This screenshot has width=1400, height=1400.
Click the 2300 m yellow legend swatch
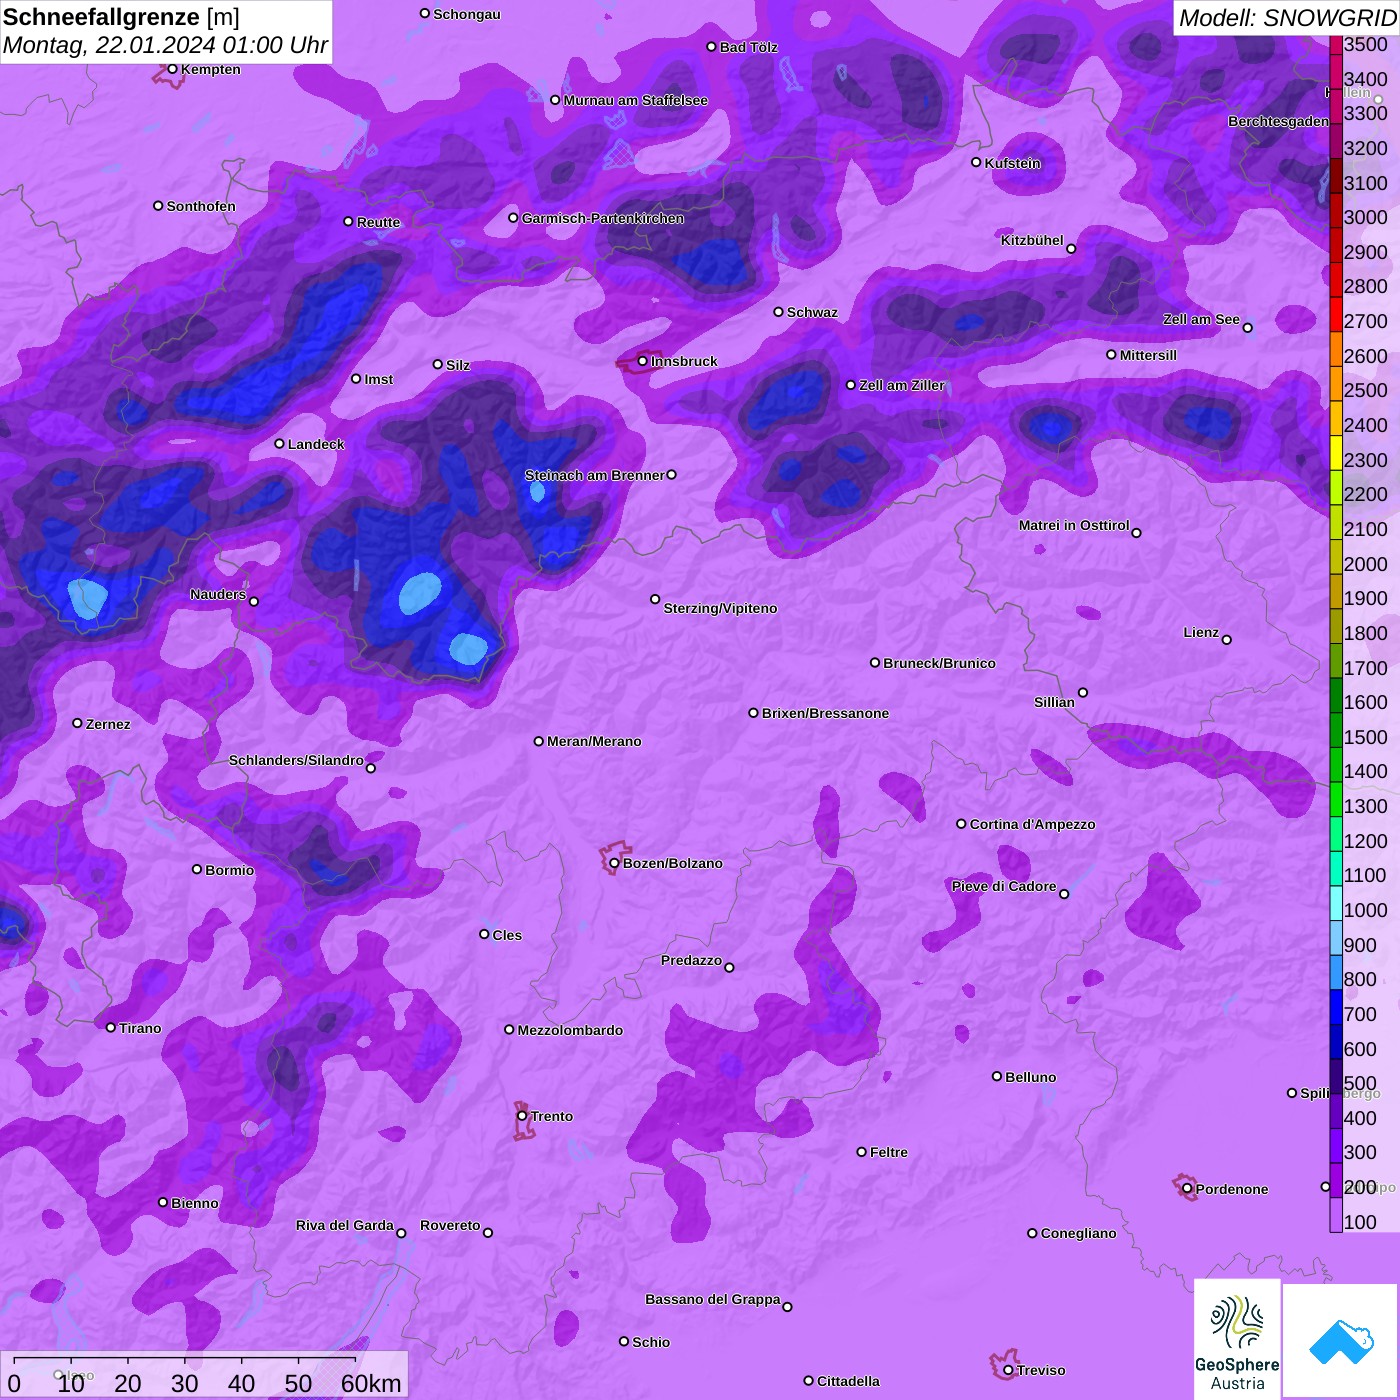pyautogui.click(x=1336, y=453)
